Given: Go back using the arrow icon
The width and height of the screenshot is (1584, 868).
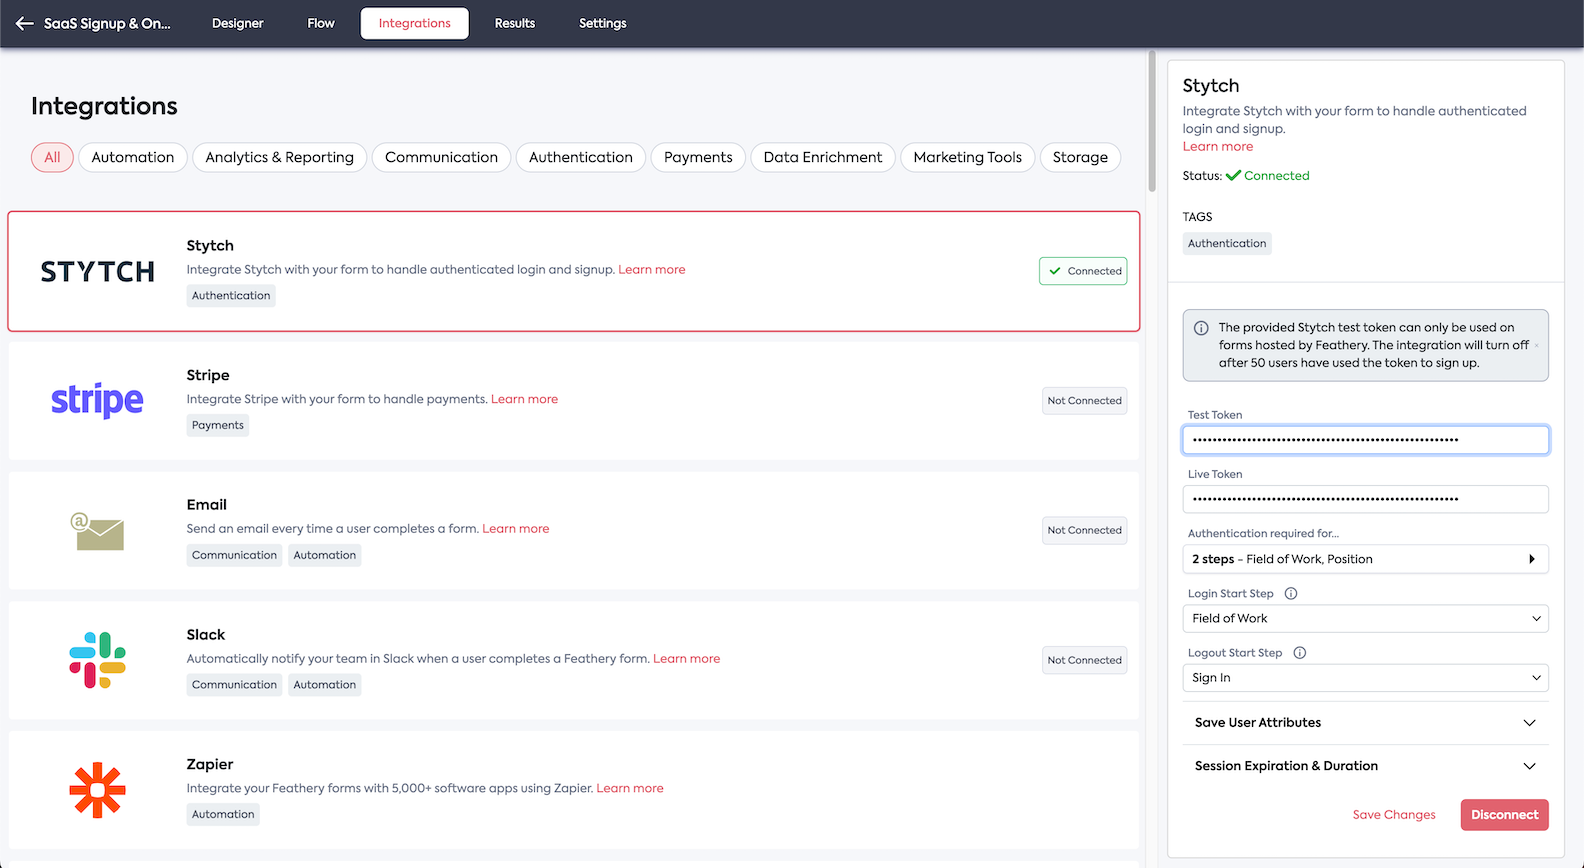Looking at the screenshot, I should (25, 23).
